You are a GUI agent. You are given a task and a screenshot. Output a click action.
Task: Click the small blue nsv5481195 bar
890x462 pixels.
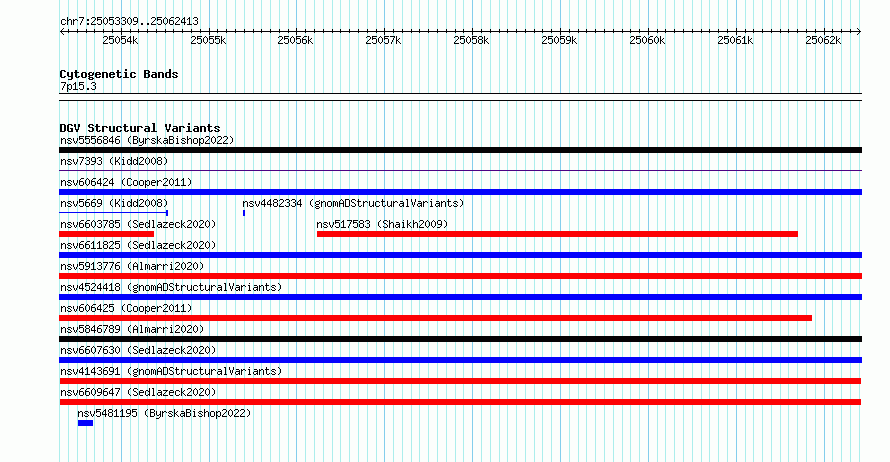pos(85,423)
